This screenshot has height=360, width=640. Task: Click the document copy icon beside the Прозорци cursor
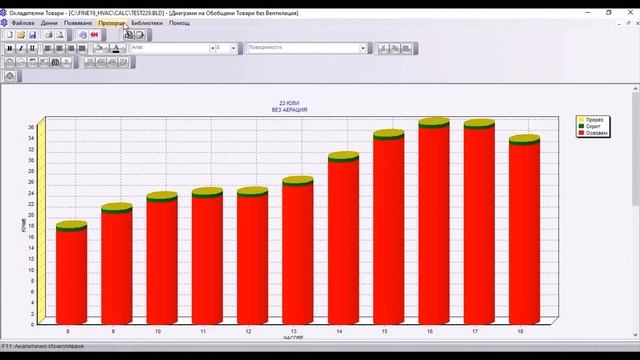129,35
